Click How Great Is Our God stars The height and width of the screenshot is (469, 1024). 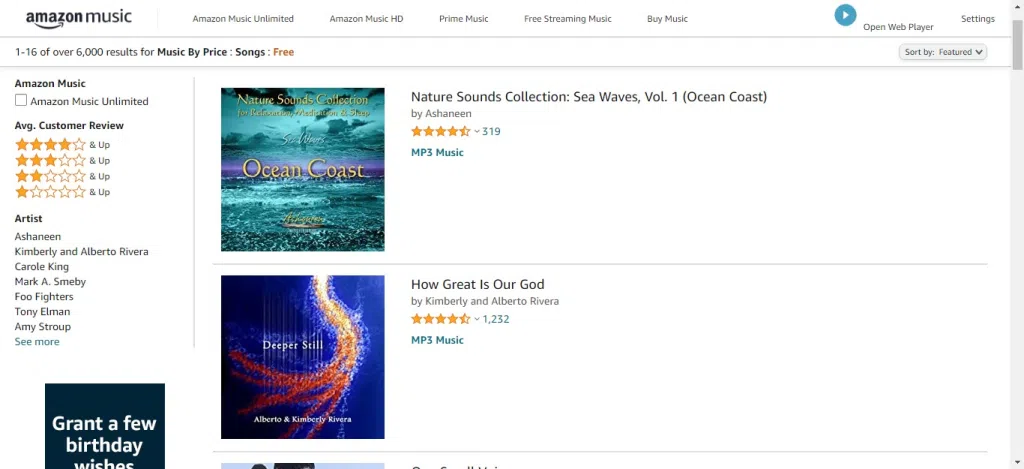point(440,319)
